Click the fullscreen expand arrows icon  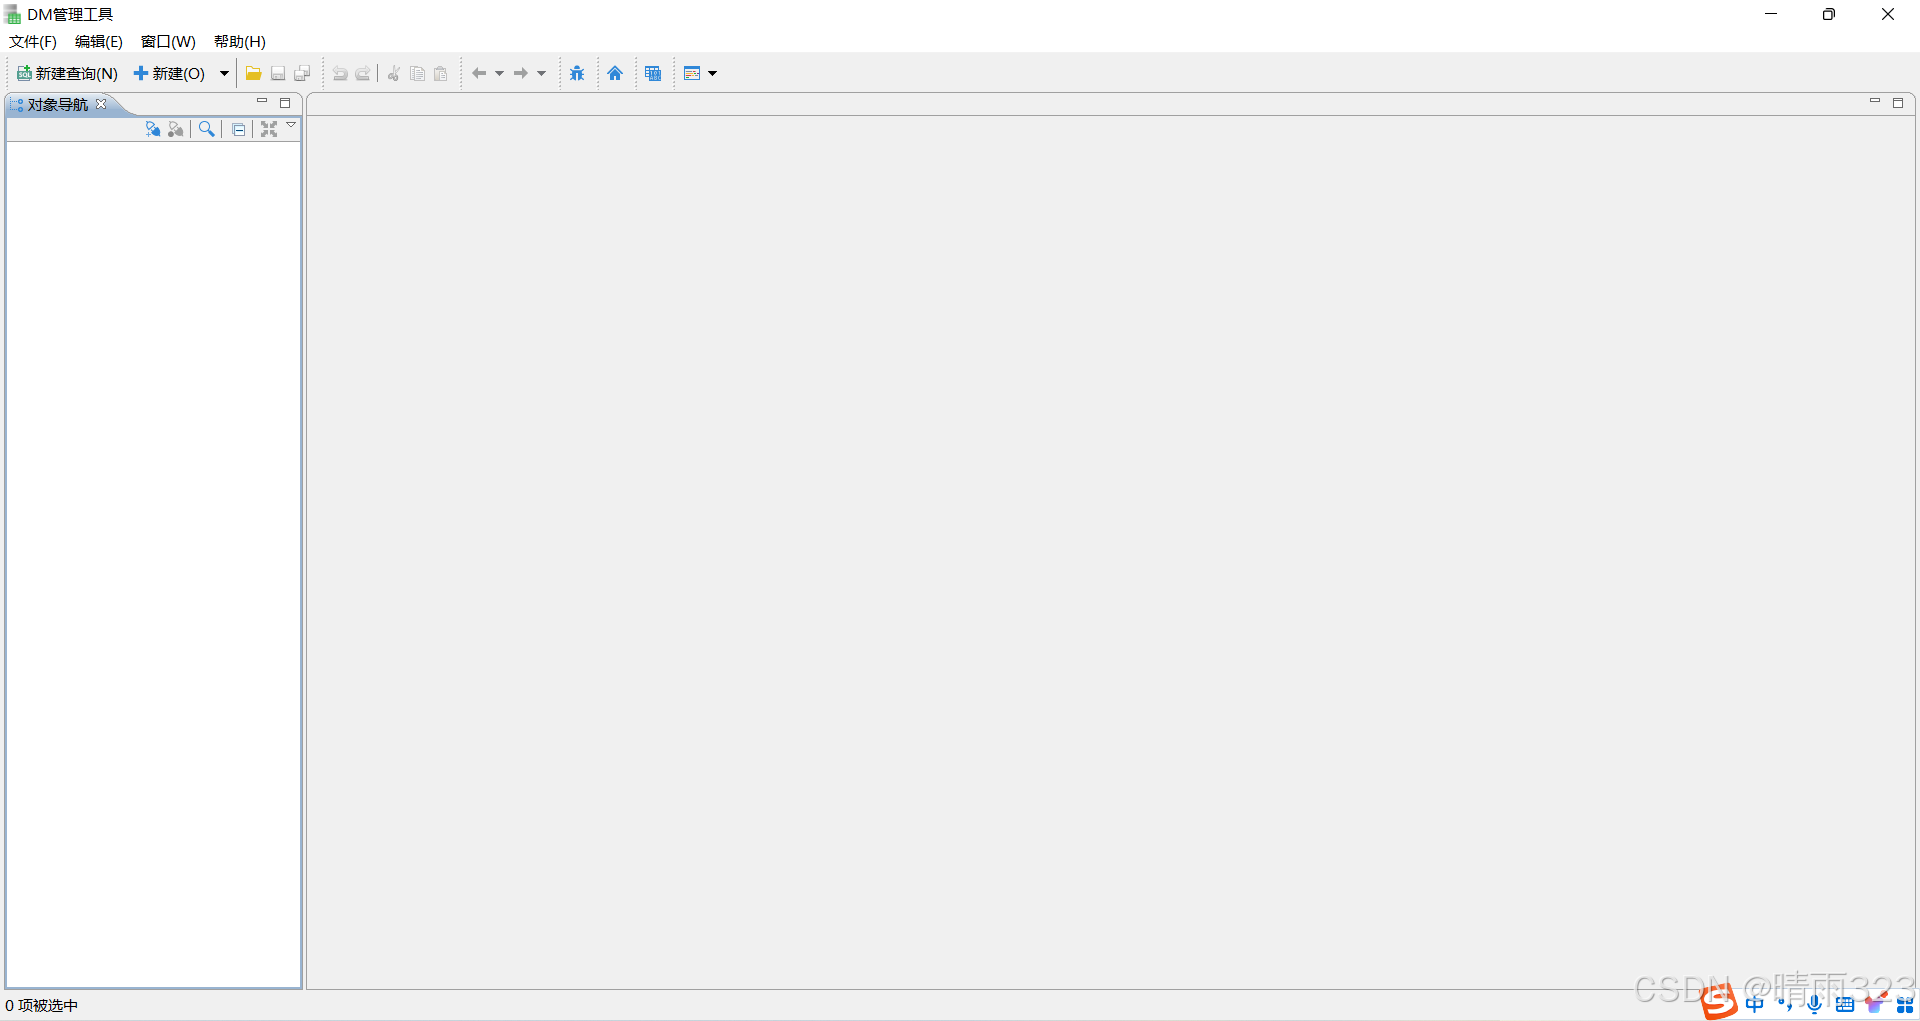point(269,129)
